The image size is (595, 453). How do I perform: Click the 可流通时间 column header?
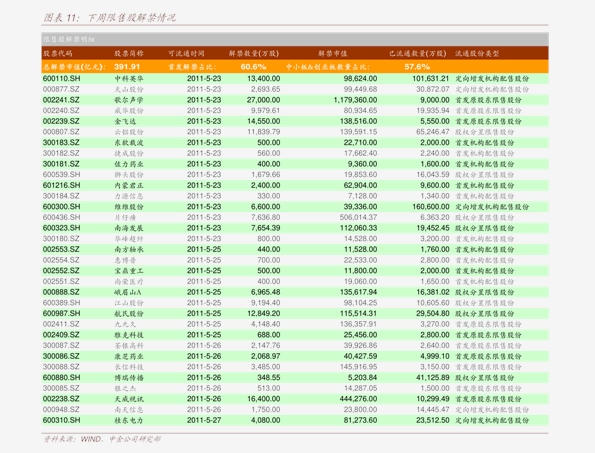pos(186,53)
